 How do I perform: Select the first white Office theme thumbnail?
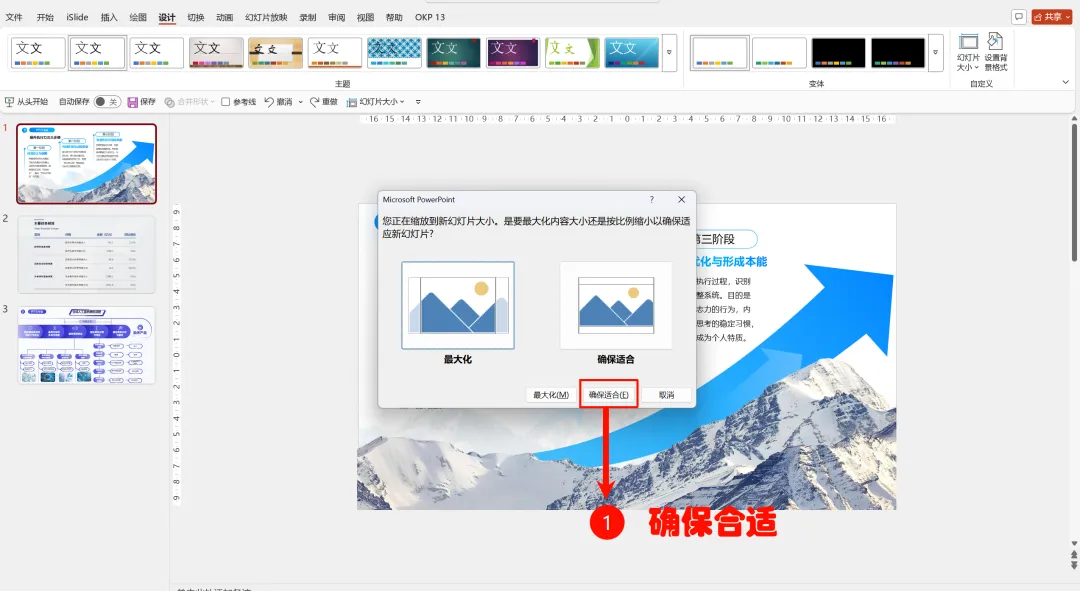(x=38, y=53)
